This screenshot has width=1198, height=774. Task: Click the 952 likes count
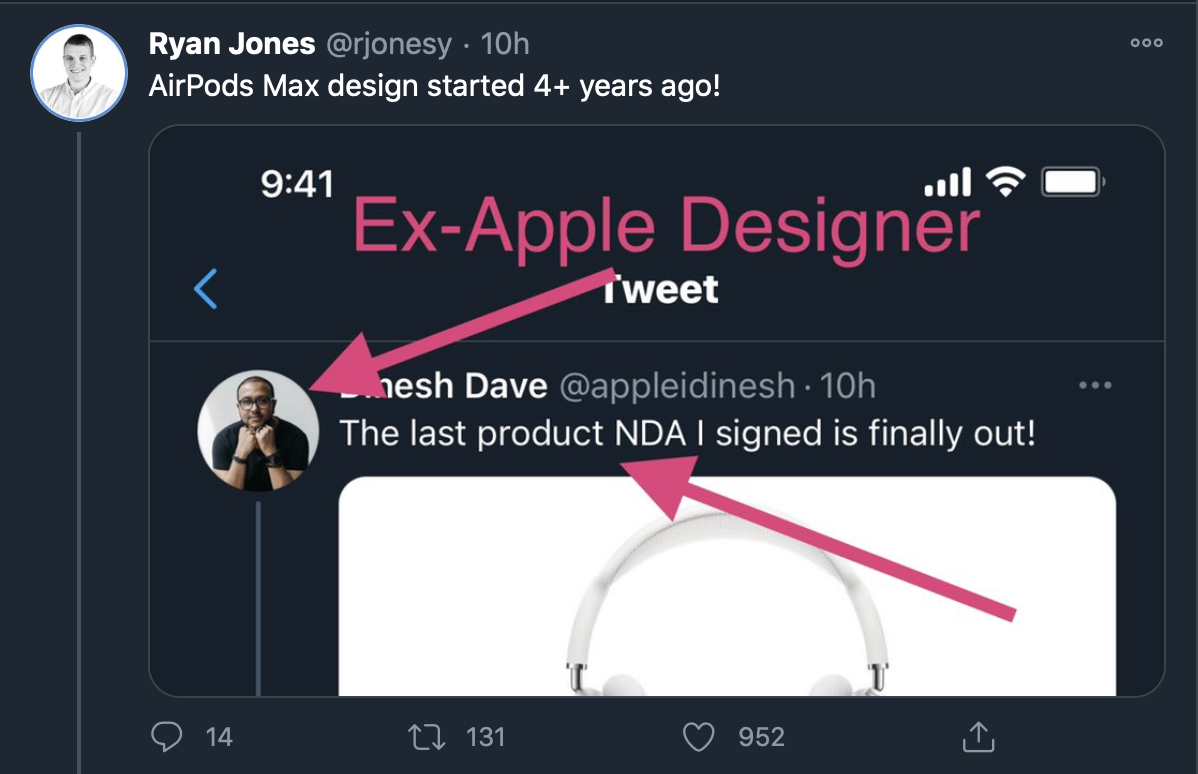[761, 737]
